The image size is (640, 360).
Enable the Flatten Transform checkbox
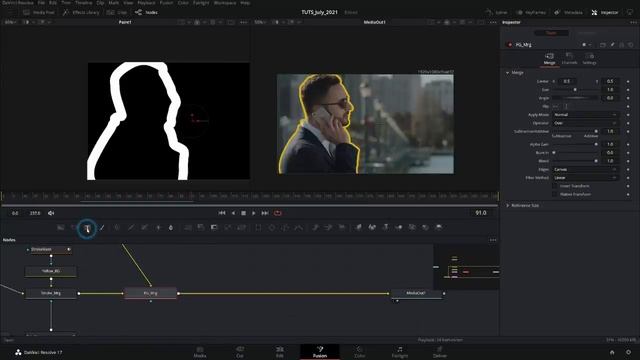555,194
